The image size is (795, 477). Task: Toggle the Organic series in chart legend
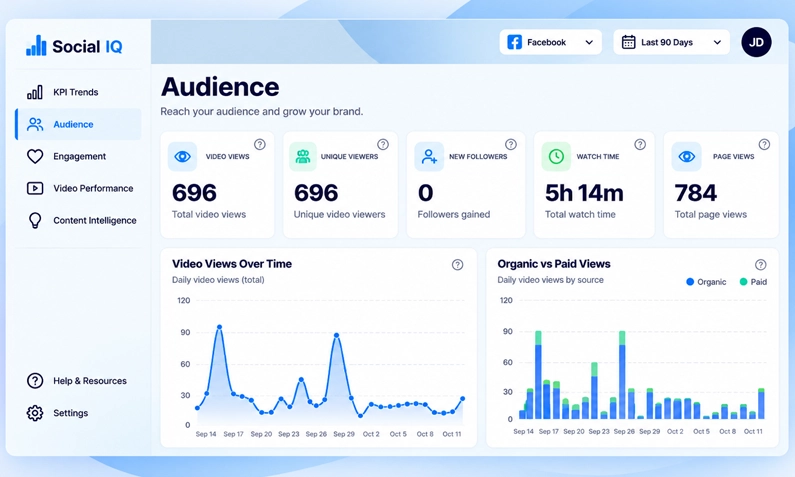coord(706,282)
